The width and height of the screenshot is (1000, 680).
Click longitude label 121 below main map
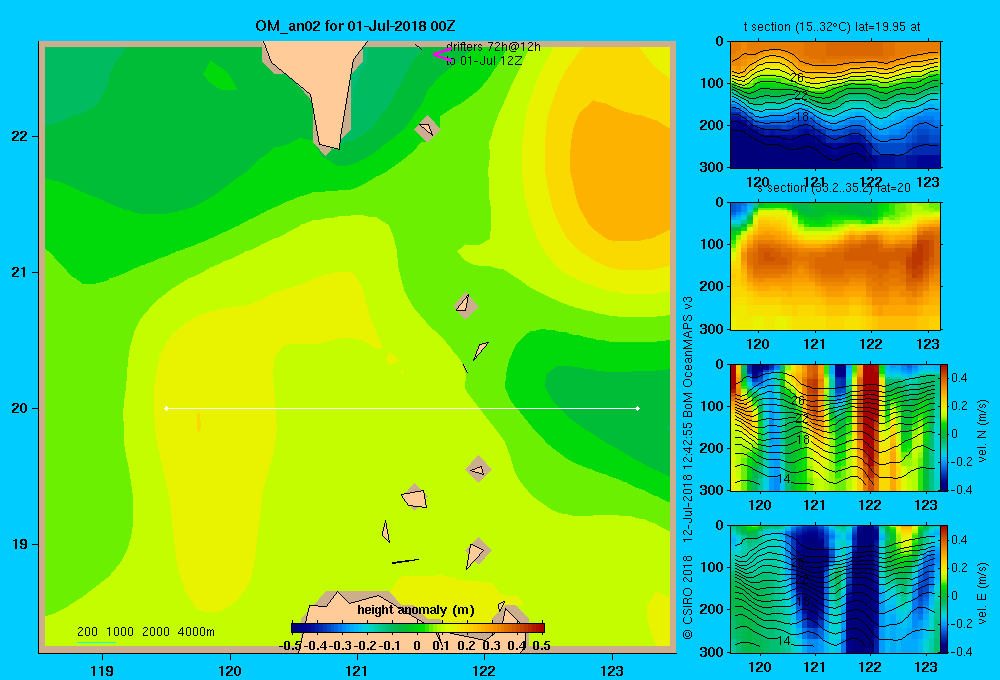(x=357, y=670)
